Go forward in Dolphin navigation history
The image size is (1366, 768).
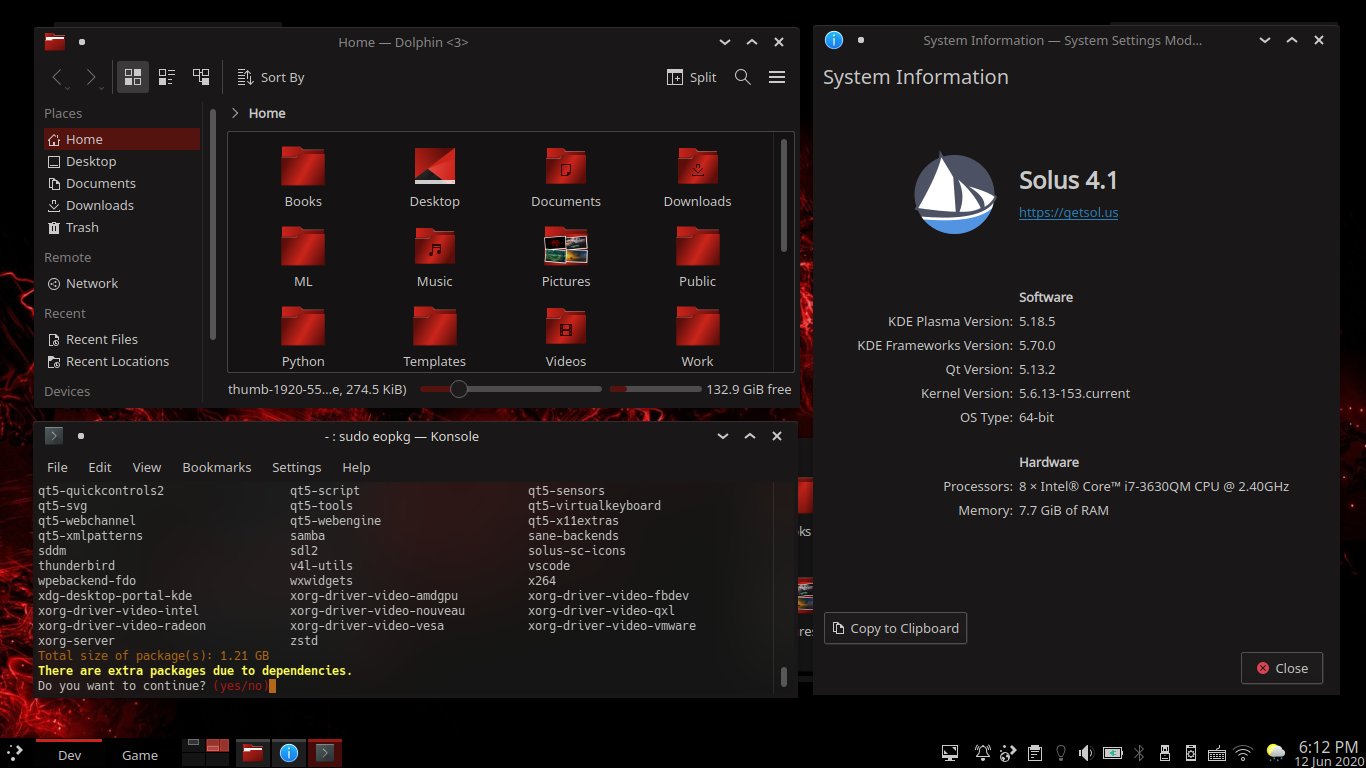(x=90, y=77)
